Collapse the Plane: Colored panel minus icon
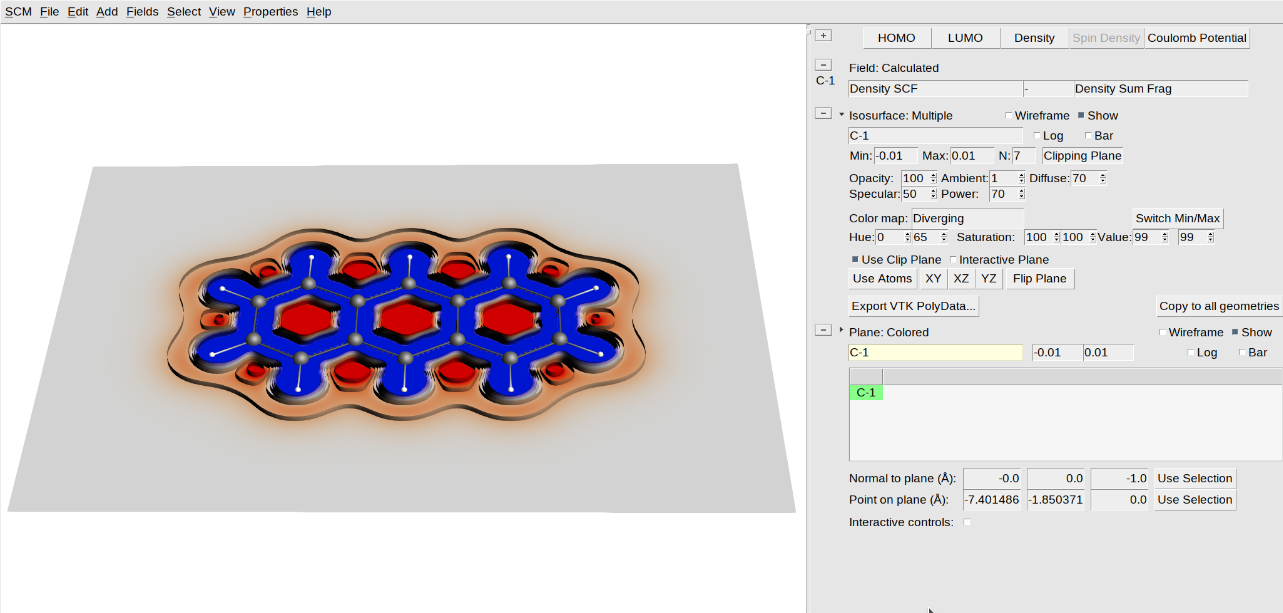The height and width of the screenshot is (613, 1283). 824,328
